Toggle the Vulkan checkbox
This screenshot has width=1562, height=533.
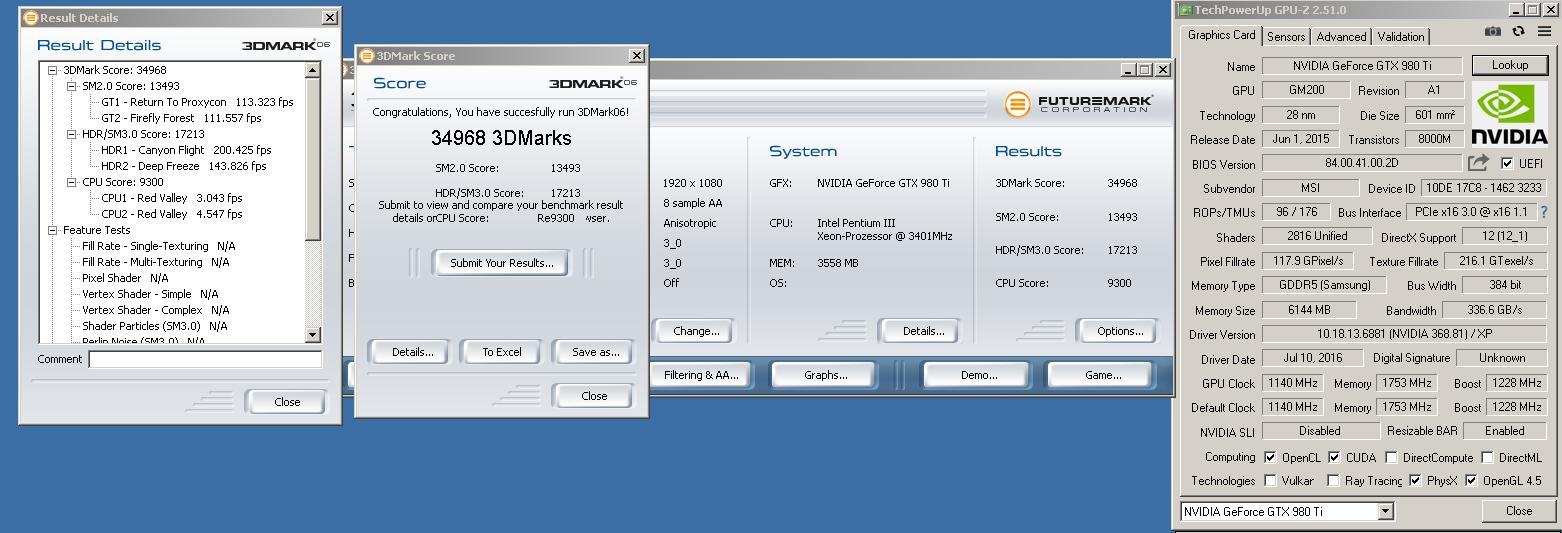(1270, 481)
